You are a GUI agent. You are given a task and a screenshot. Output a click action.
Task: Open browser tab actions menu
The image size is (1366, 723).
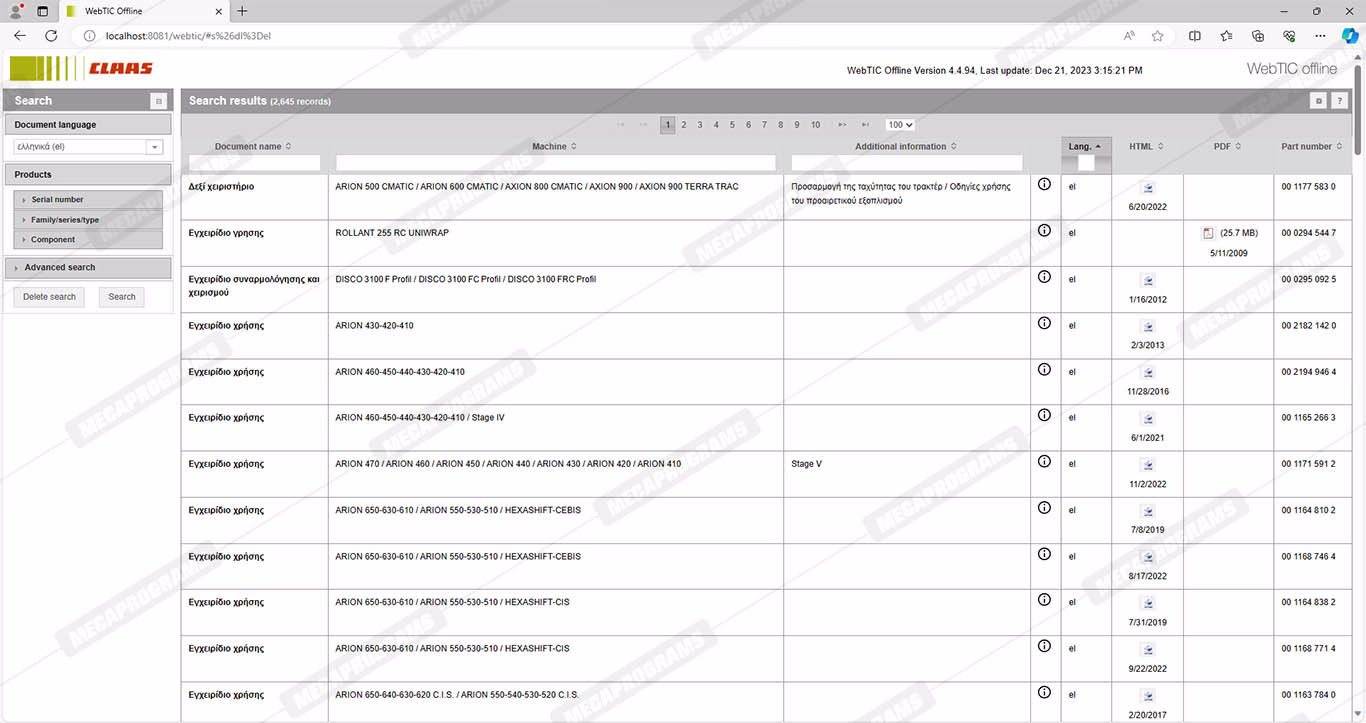tap(42, 11)
